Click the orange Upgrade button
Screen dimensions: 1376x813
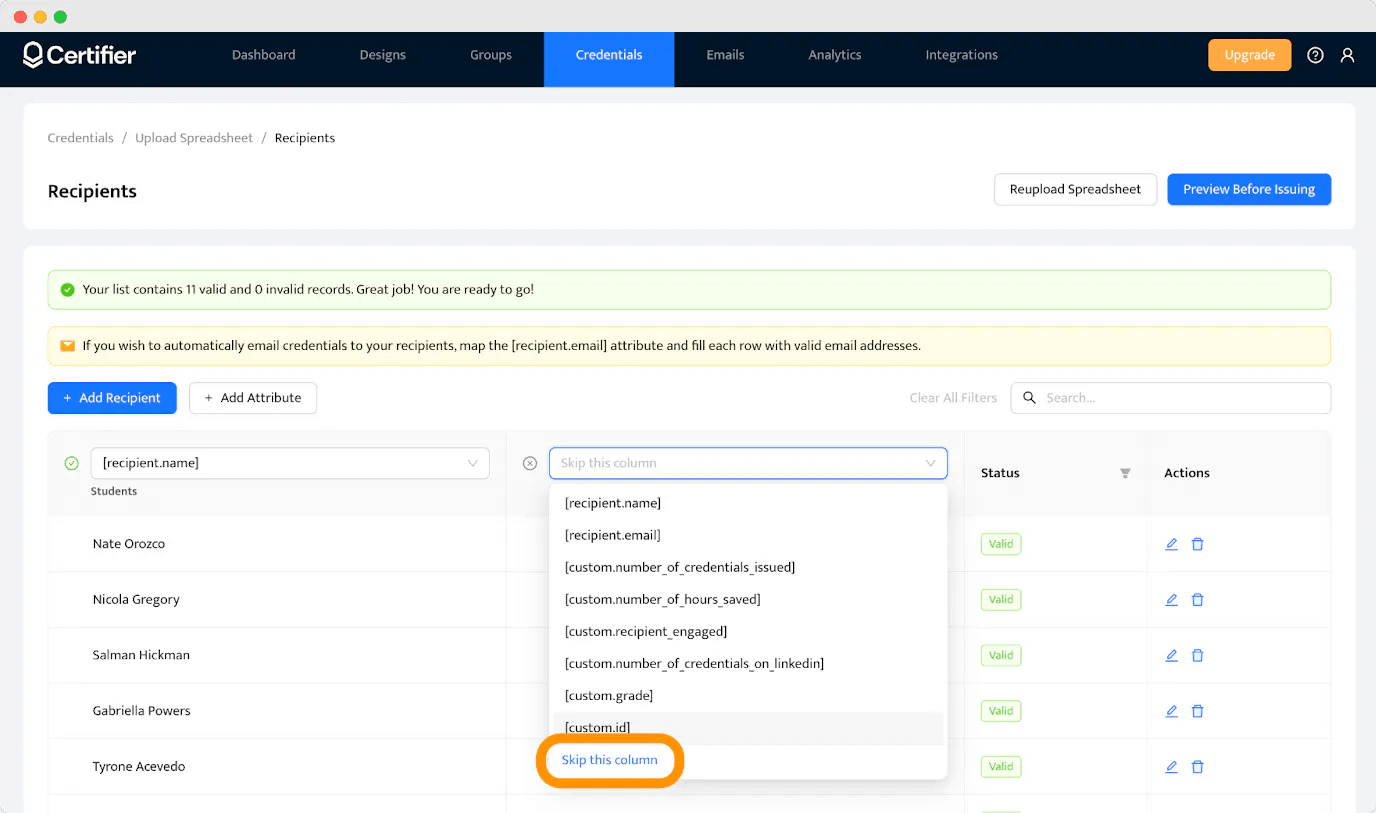[x=1250, y=55]
